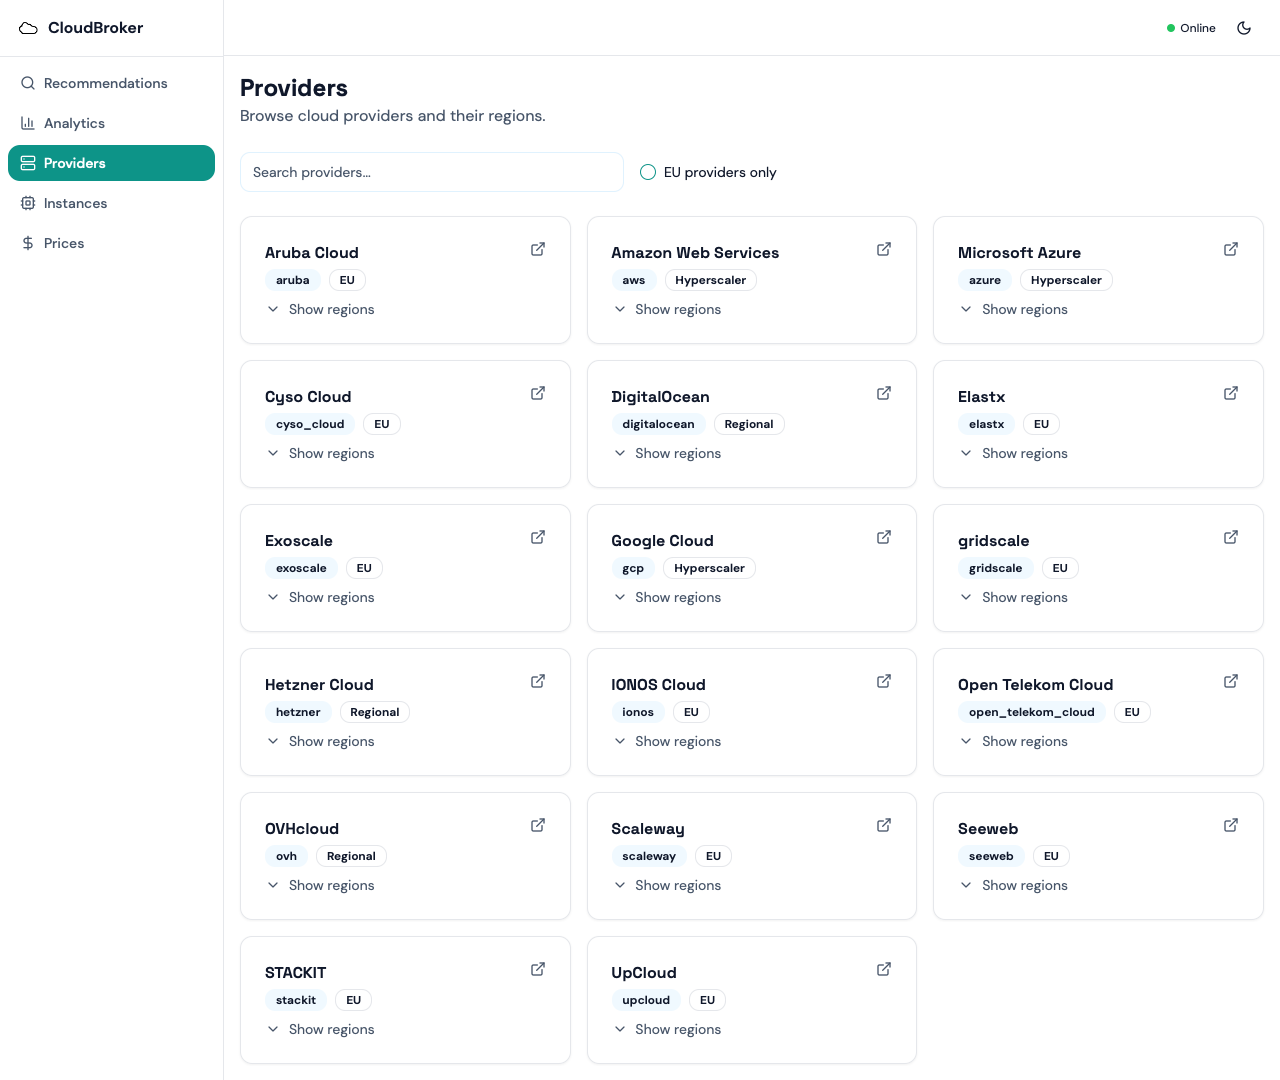Click the search providers input field
The height and width of the screenshot is (1080, 1280).
[x=431, y=172]
